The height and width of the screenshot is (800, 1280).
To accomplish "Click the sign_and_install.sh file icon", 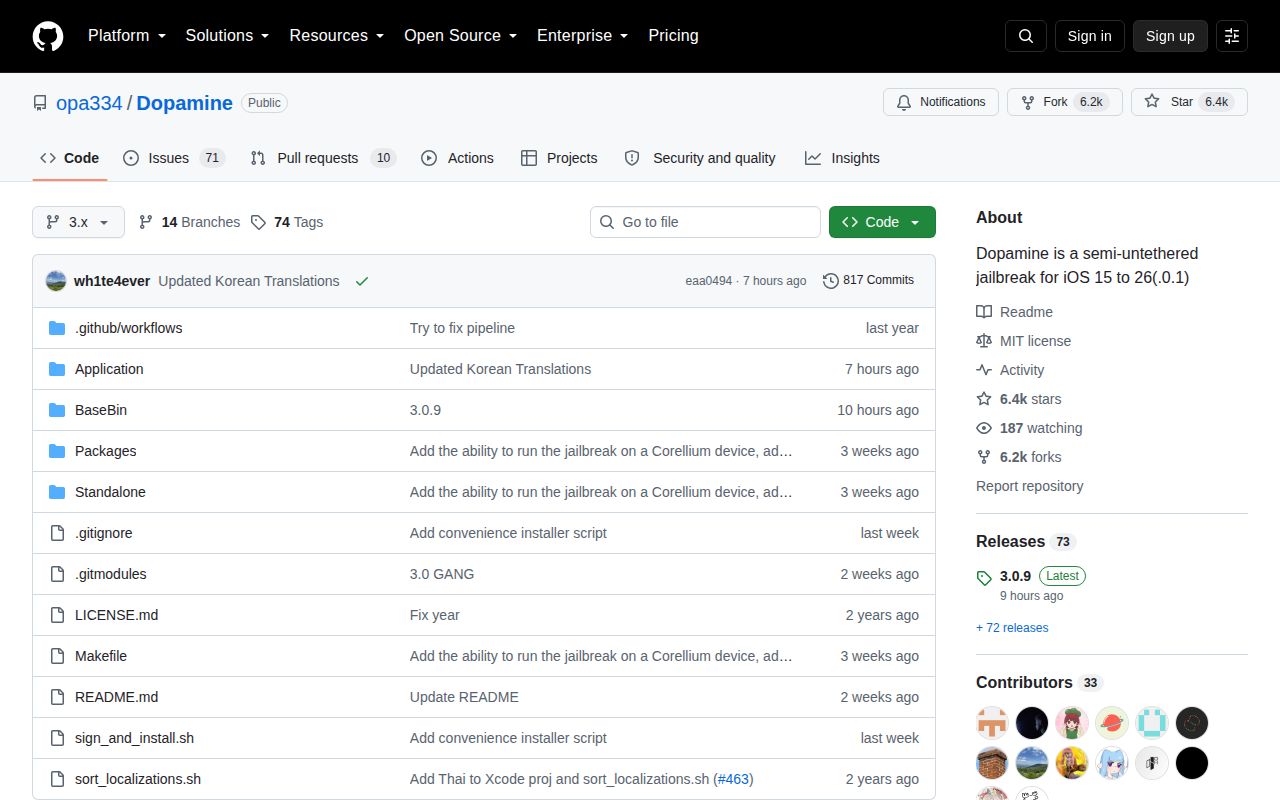I will pos(57,738).
